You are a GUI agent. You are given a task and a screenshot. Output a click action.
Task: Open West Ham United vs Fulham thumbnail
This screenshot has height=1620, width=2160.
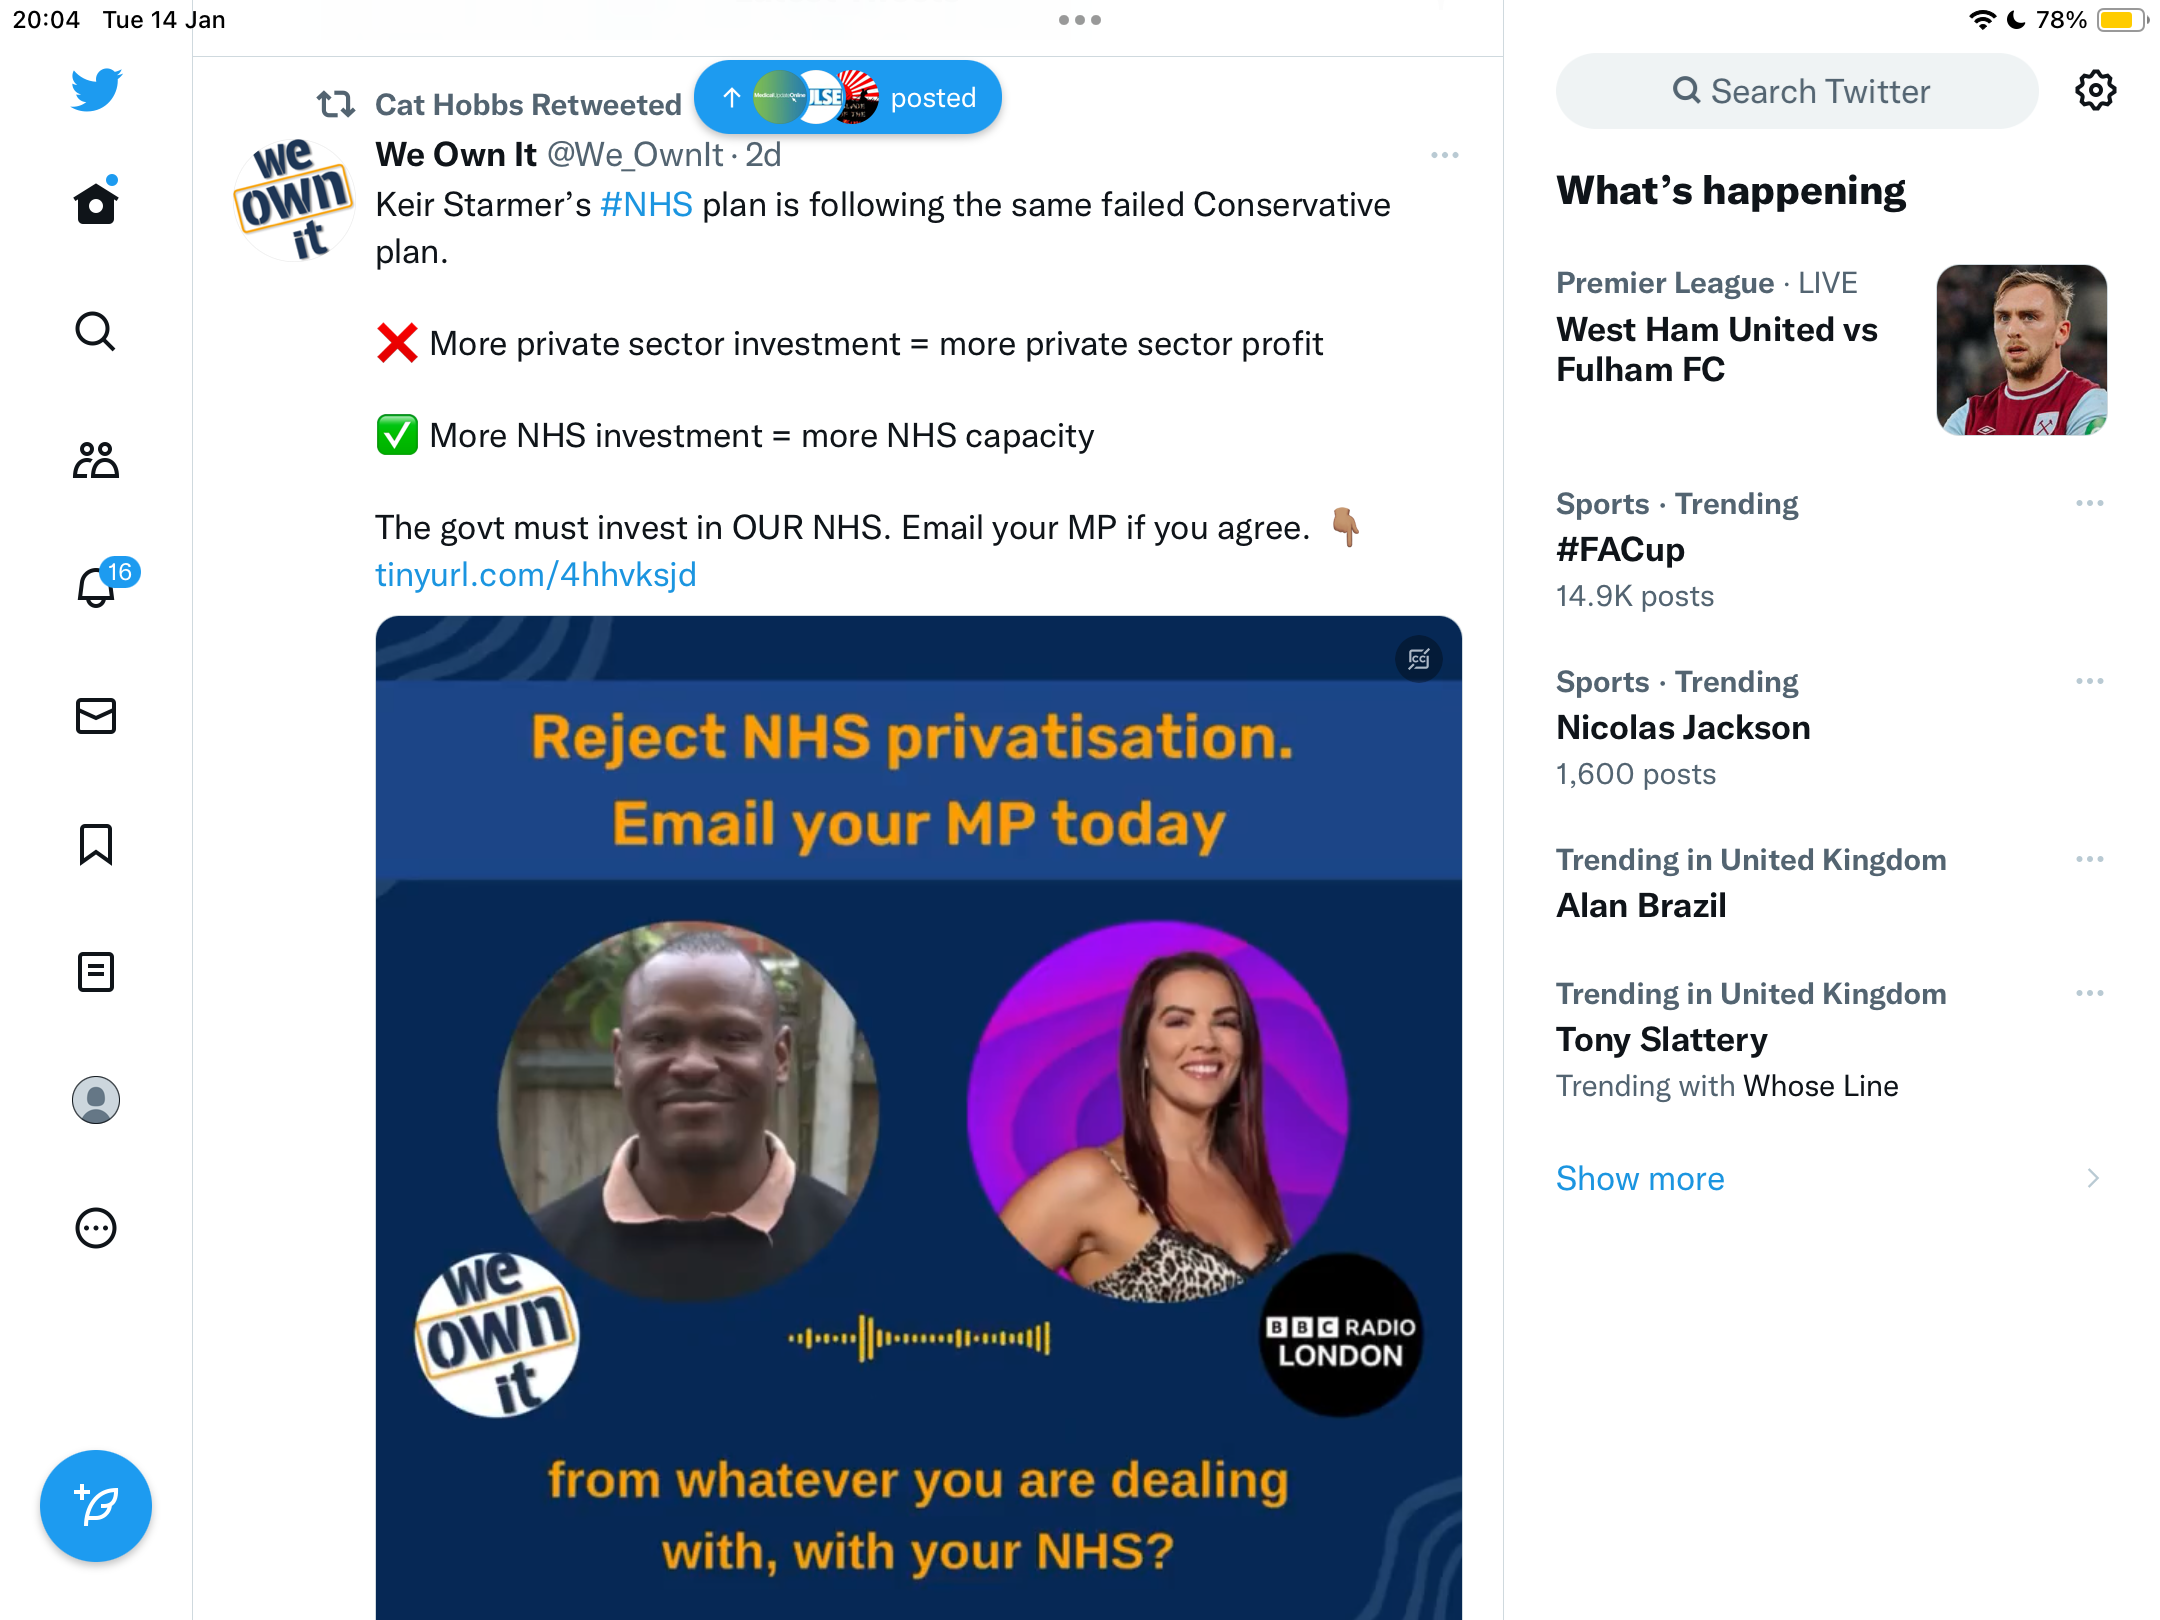(2021, 350)
